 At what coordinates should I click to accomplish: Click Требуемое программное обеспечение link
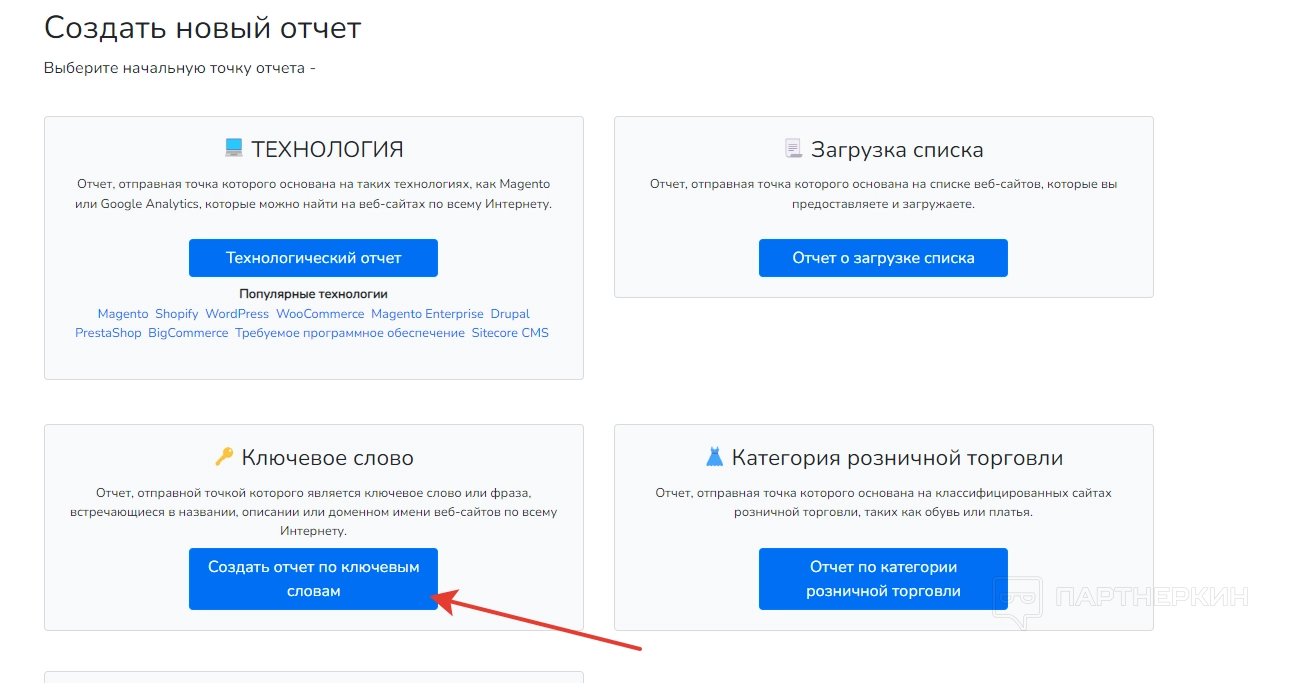tap(350, 333)
